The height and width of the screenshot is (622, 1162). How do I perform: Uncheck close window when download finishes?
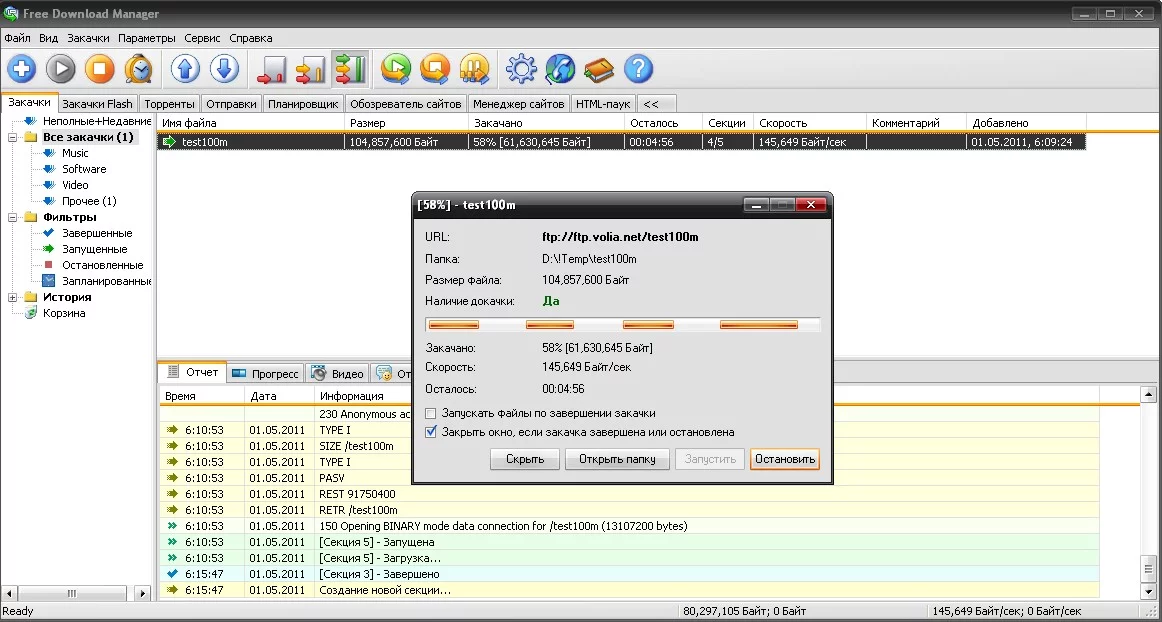[x=431, y=432]
